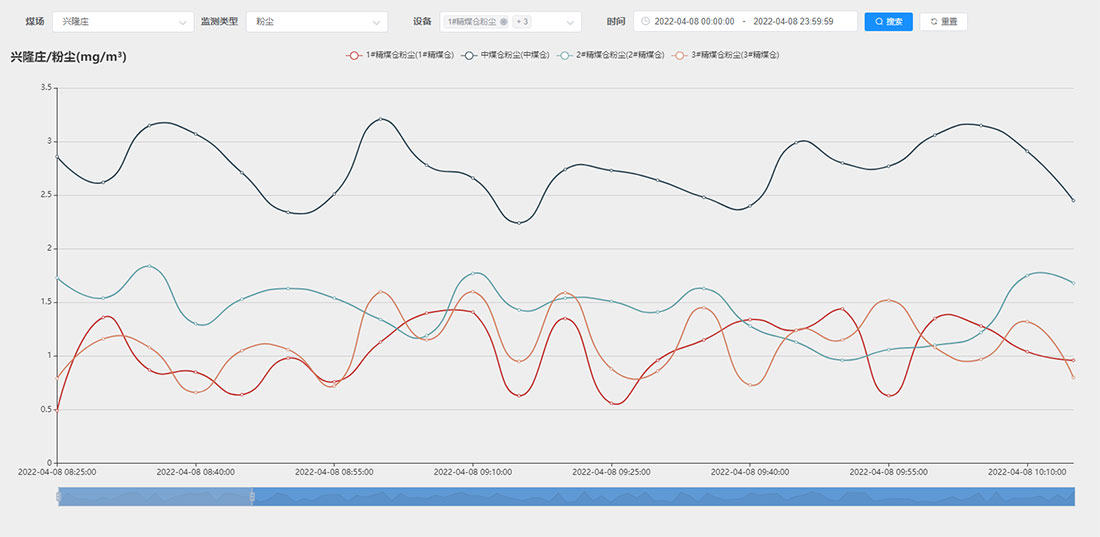Select first 2#精煤仓粉尘 data point at 08:25:00
Screen dimensions: 1100x537
58,278
